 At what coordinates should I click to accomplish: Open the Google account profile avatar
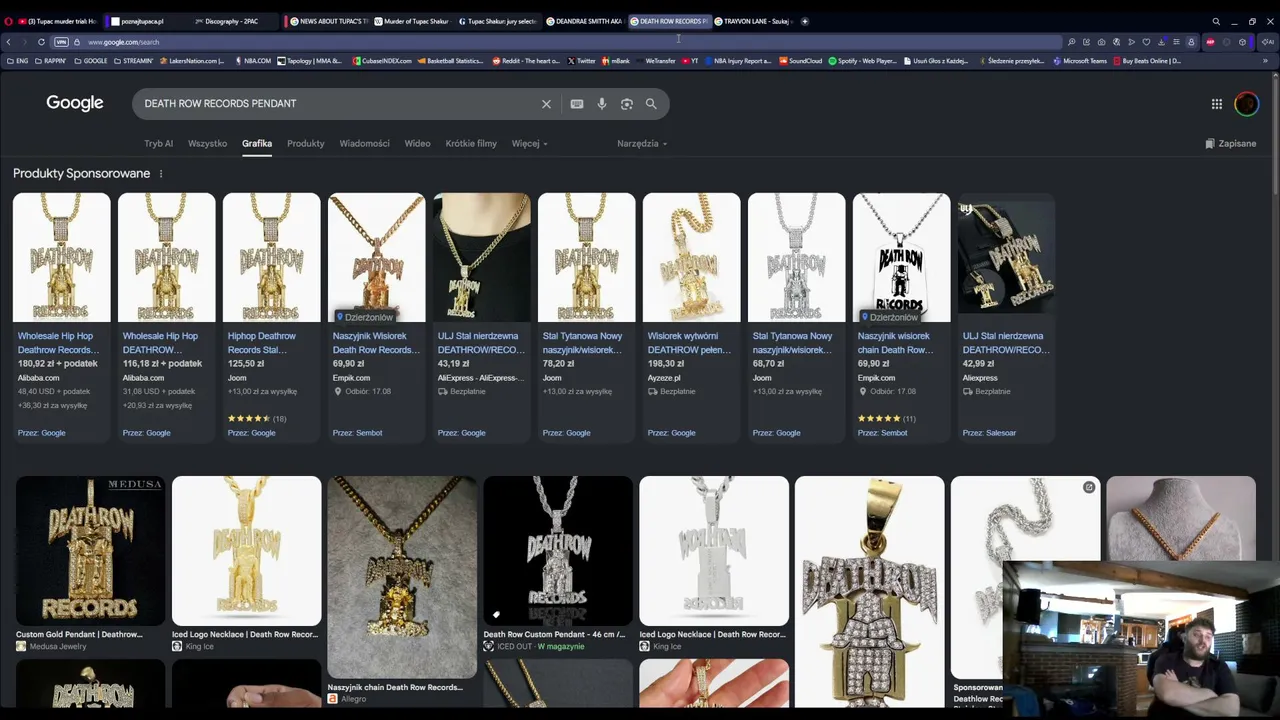(1246, 104)
